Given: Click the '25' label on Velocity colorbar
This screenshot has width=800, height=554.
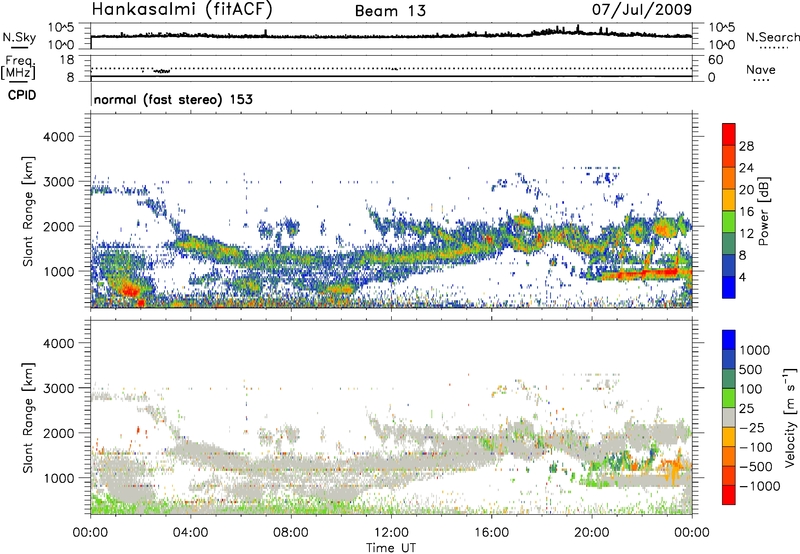Looking at the screenshot, I should coord(747,408).
